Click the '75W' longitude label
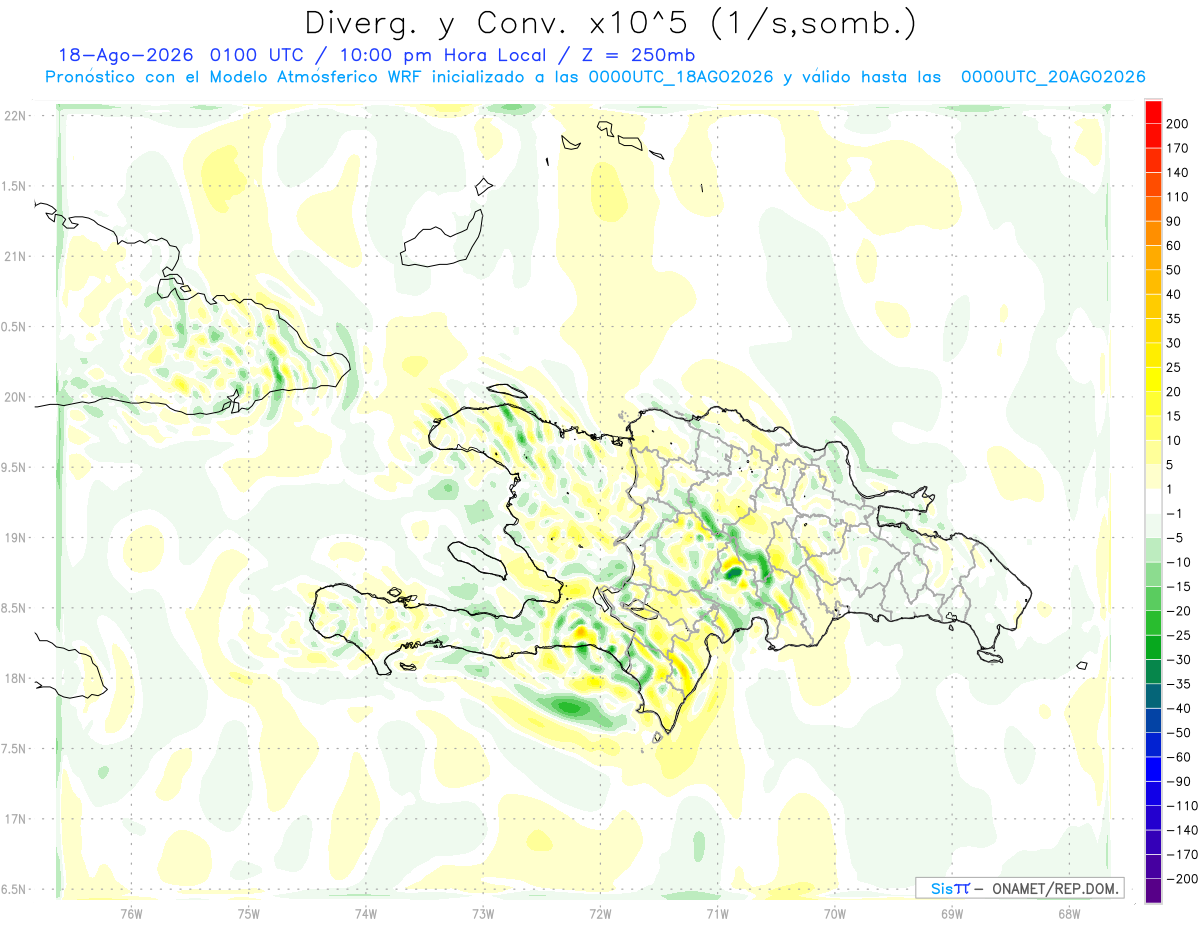This screenshot has height=927, width=1200. (x=248, y=915)
